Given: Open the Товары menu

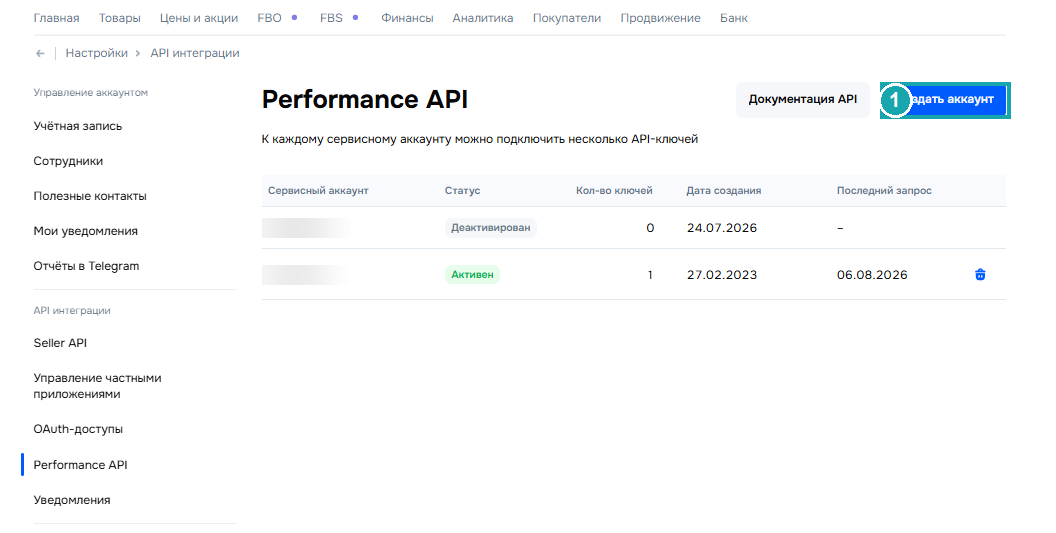Looking at the screenshot, I should coord(120,18).
